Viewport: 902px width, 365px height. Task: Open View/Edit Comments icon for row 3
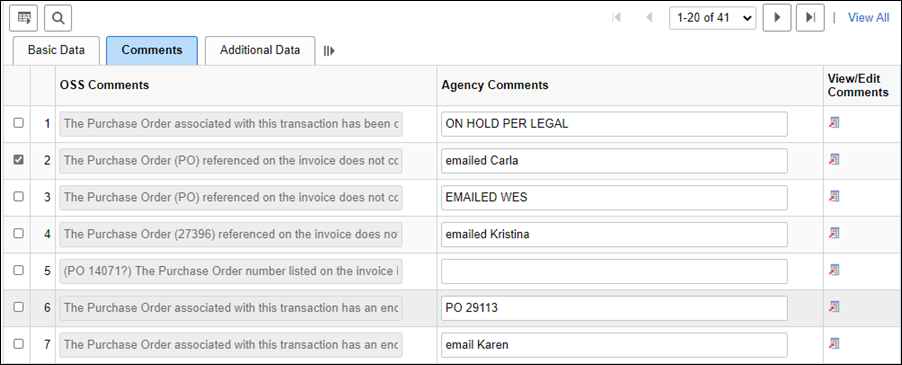coord(834,196)
